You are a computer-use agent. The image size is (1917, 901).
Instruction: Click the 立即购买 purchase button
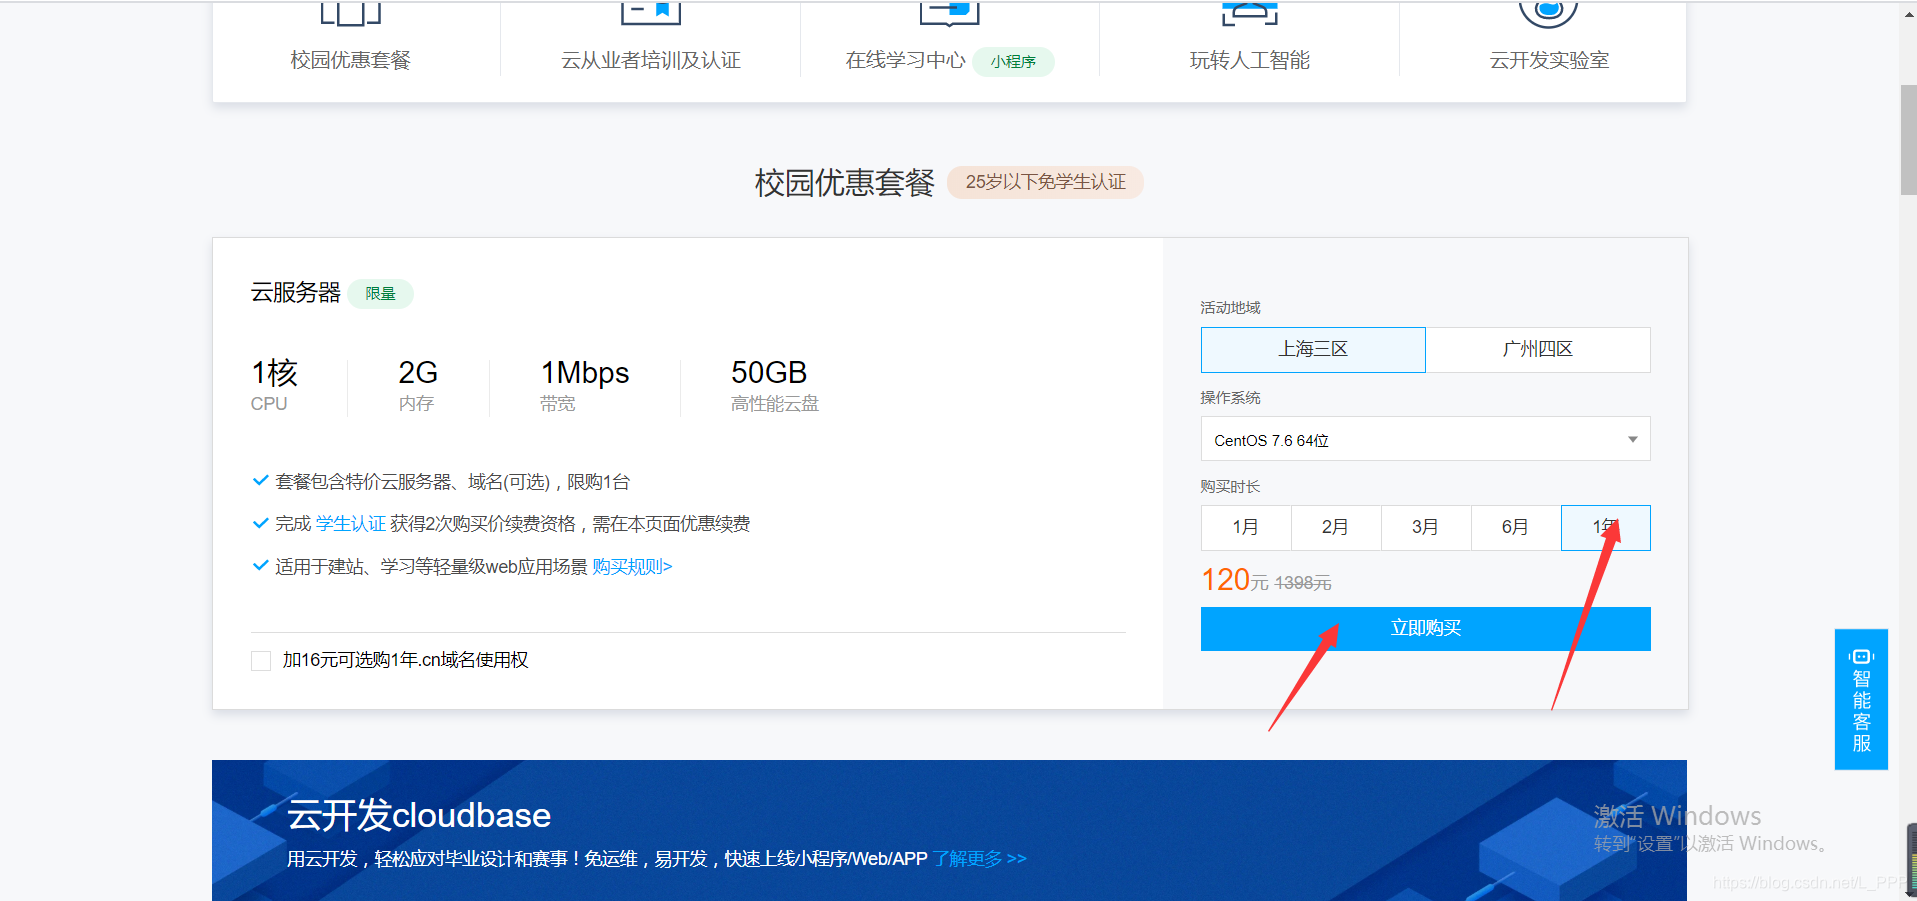click(1424, 628)
